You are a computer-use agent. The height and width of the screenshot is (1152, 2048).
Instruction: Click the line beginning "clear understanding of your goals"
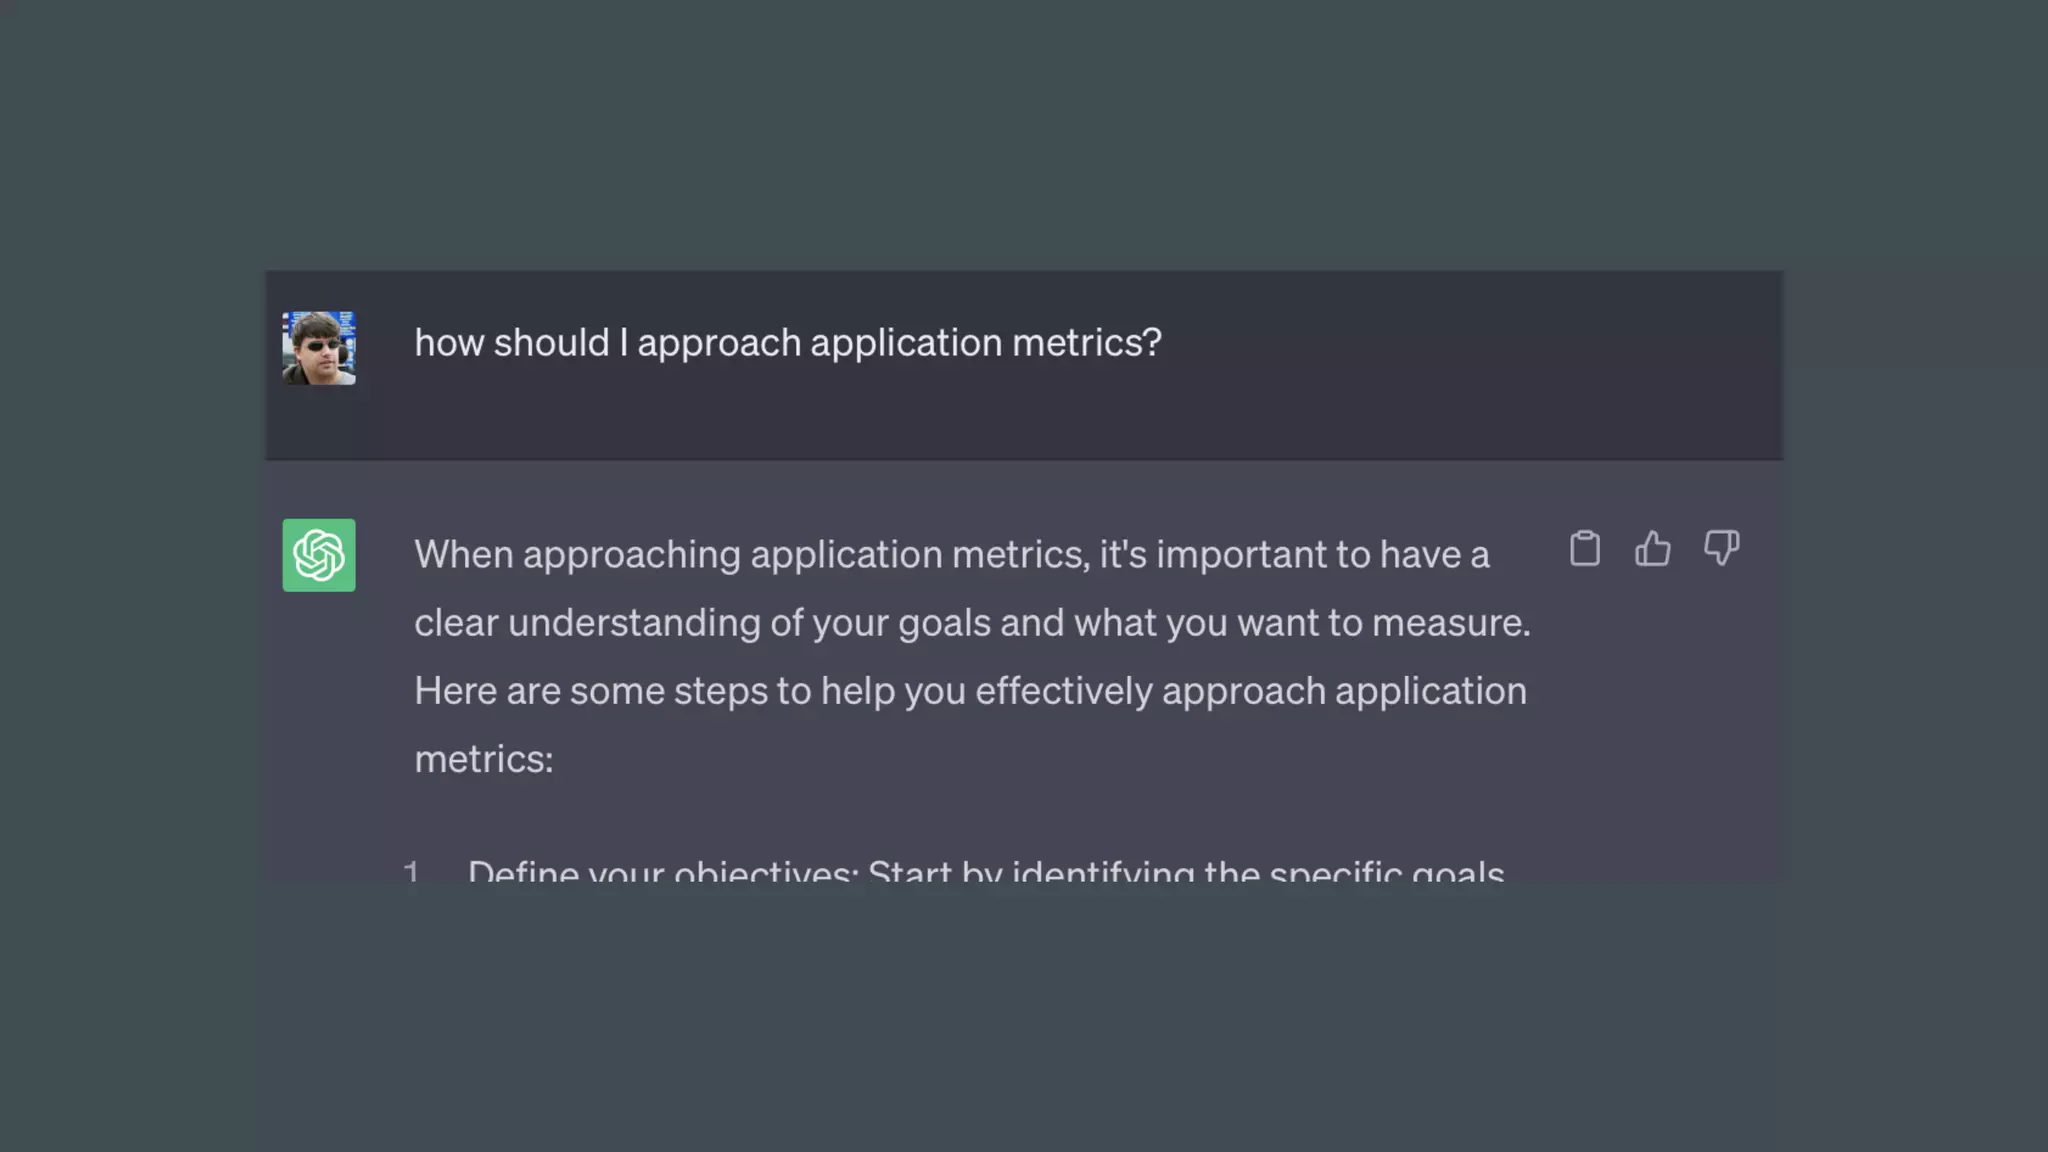[972, 623]
